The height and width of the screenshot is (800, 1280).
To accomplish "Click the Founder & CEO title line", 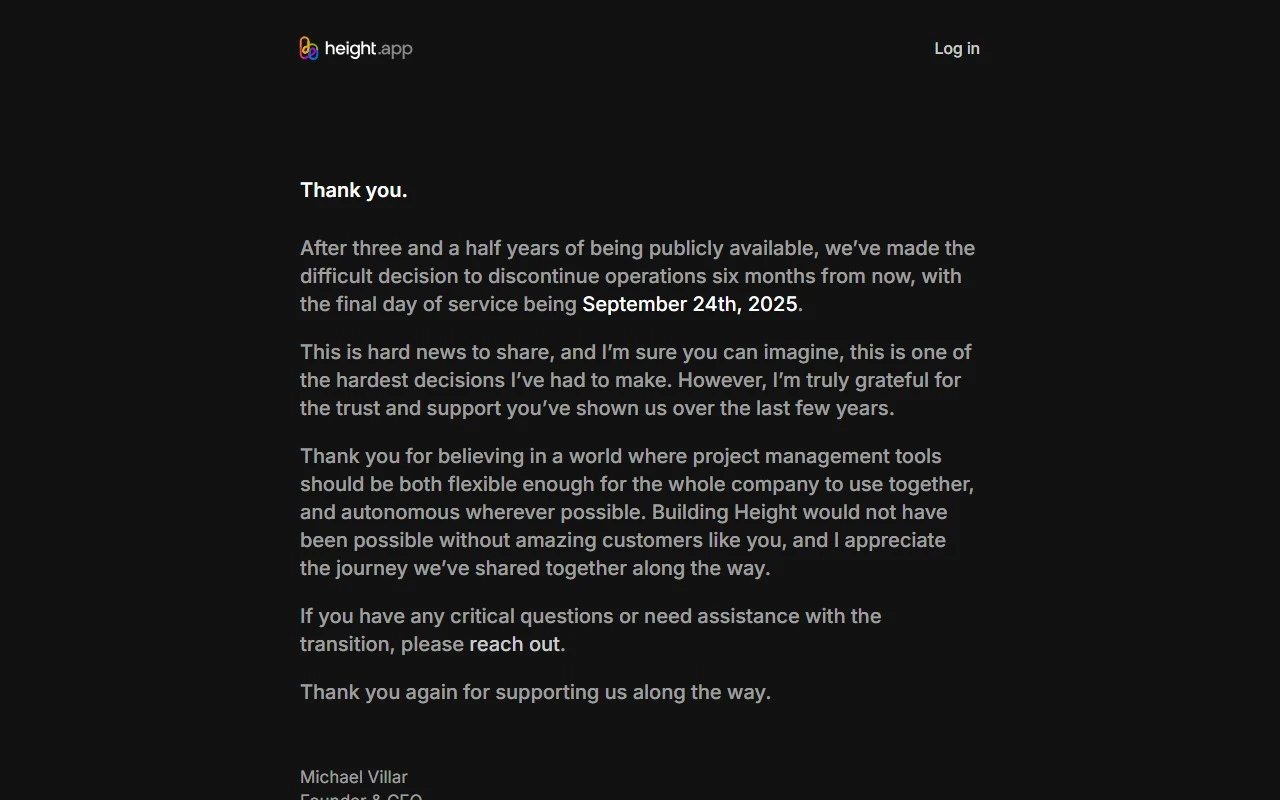I will tap(361, 797).
